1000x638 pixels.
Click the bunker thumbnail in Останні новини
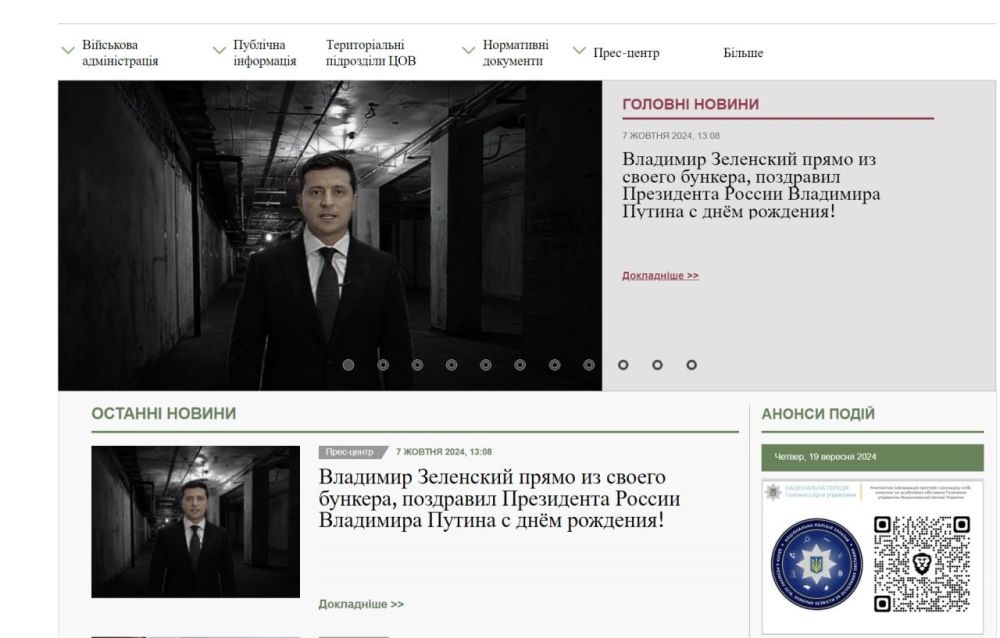click(195, 521)
